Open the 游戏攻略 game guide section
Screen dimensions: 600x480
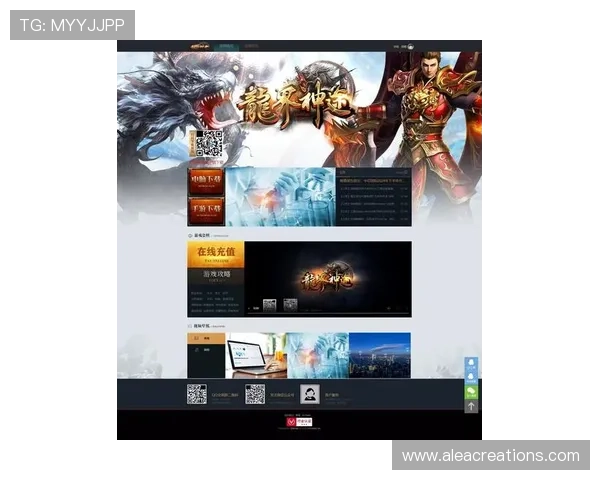pyautogui.click(x=215, y=276)
